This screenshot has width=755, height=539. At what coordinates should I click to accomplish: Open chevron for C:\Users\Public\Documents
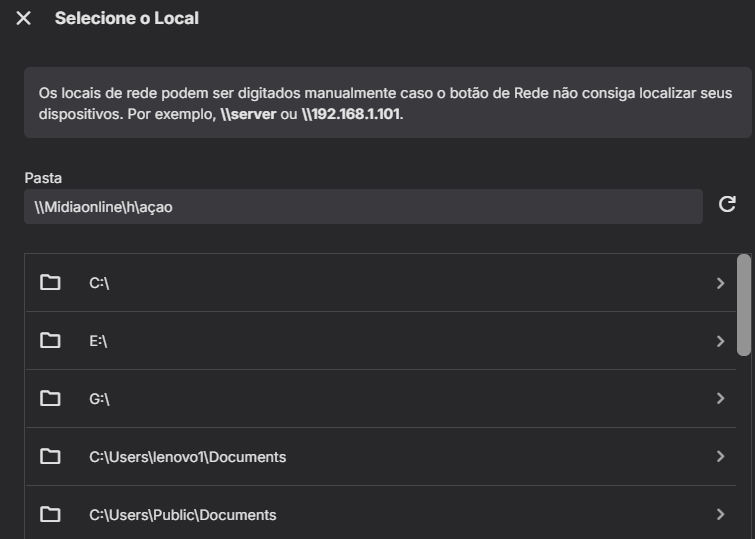click(x=720, y=515)
